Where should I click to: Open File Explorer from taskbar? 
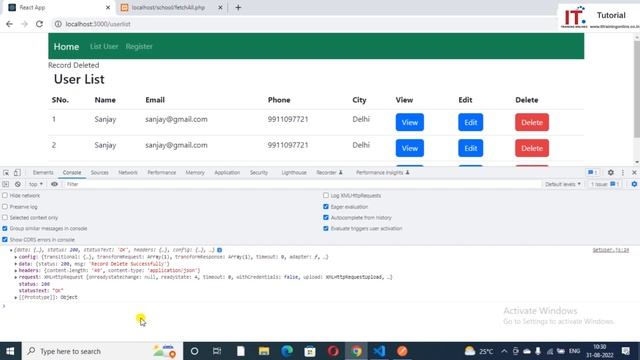(264, 351)
